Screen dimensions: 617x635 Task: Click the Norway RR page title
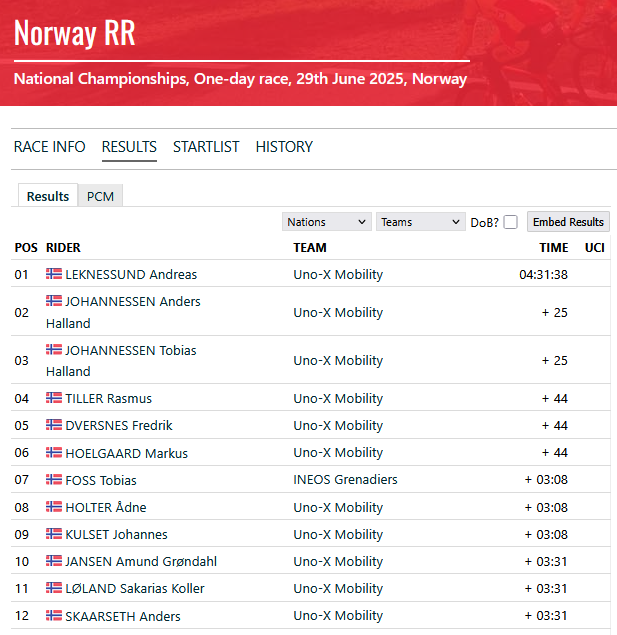[74, 33]
